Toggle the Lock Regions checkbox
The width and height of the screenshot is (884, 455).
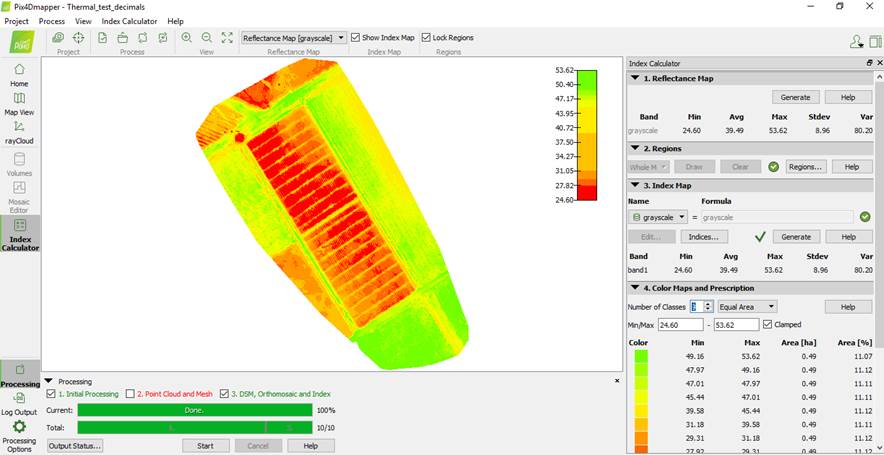[426, 38]
